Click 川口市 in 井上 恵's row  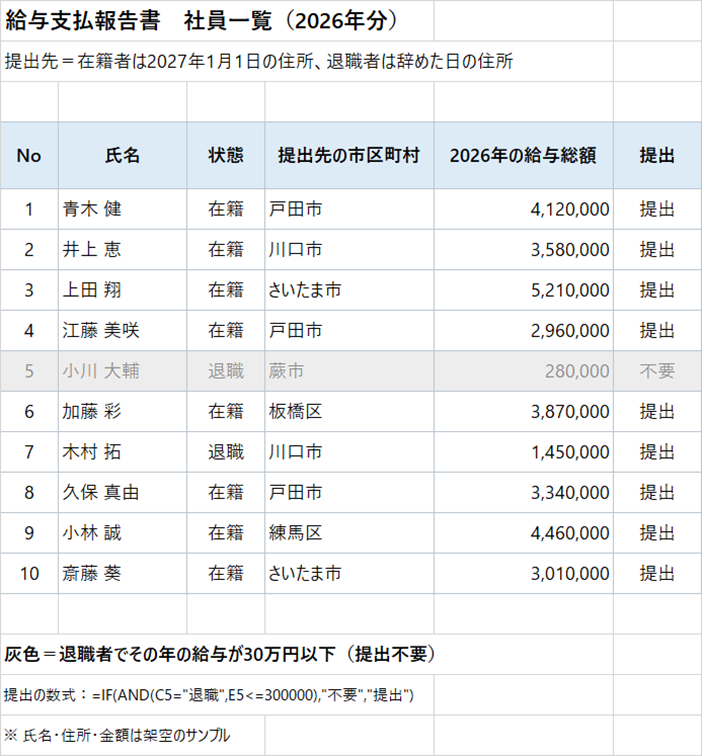(x=349, y=250)
